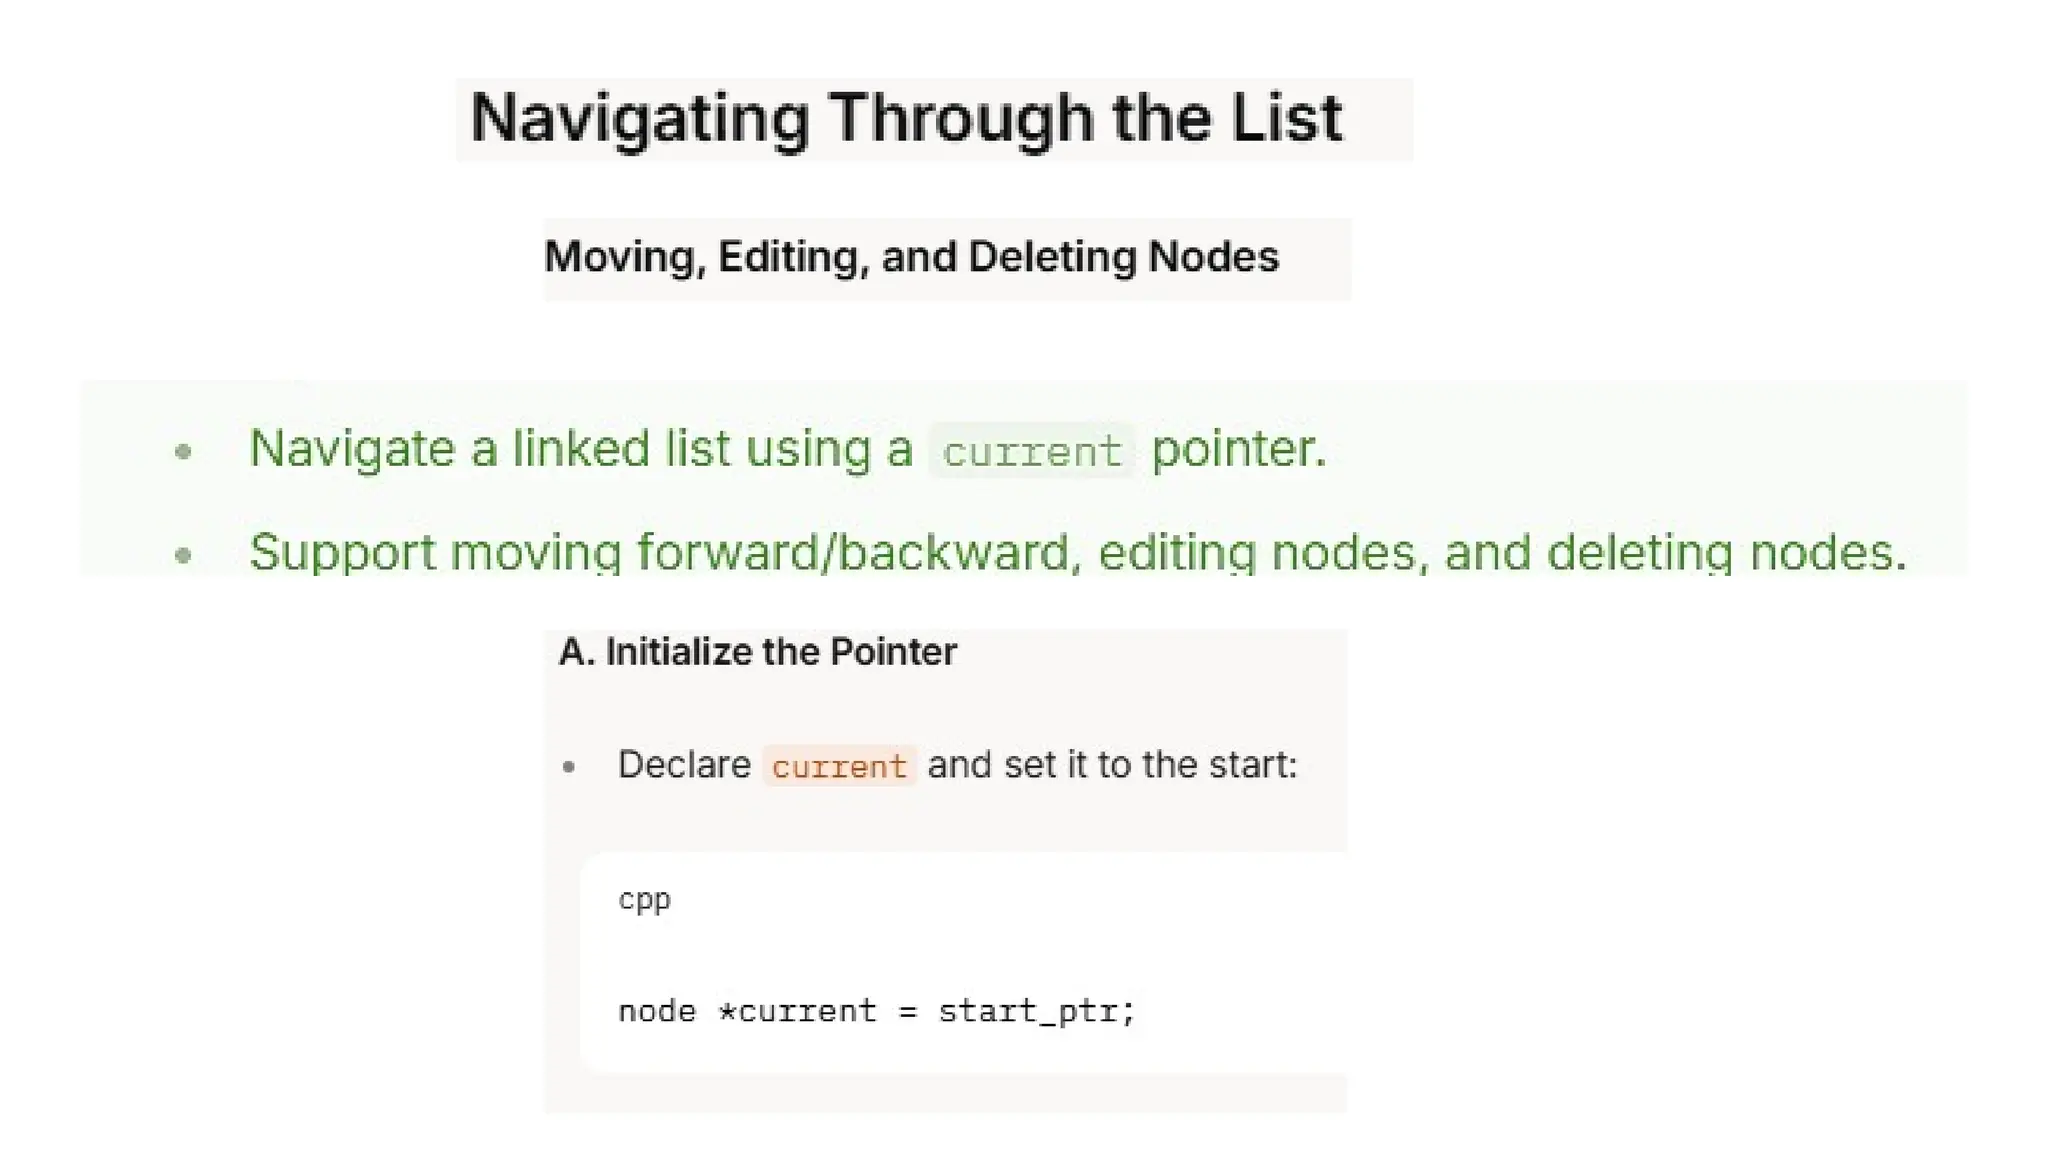
Task: Click the word "Declare" in the instruction line
Action: 684,765
